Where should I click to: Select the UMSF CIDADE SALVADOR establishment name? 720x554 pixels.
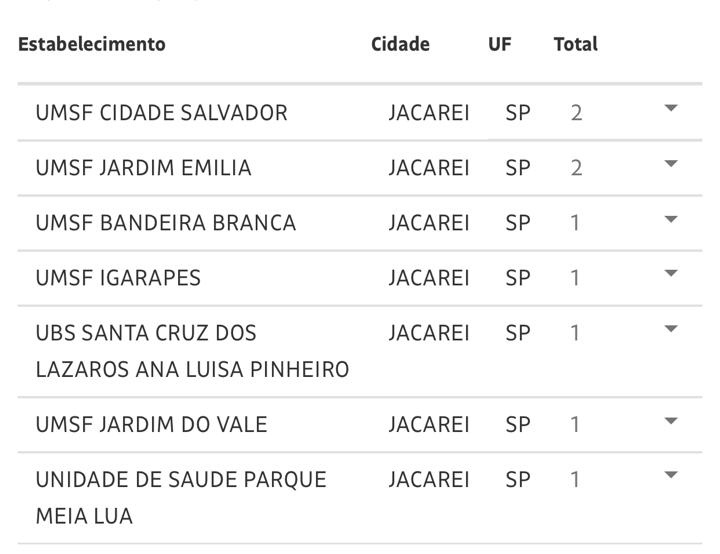pyautogui.click(x=162, y=113)
